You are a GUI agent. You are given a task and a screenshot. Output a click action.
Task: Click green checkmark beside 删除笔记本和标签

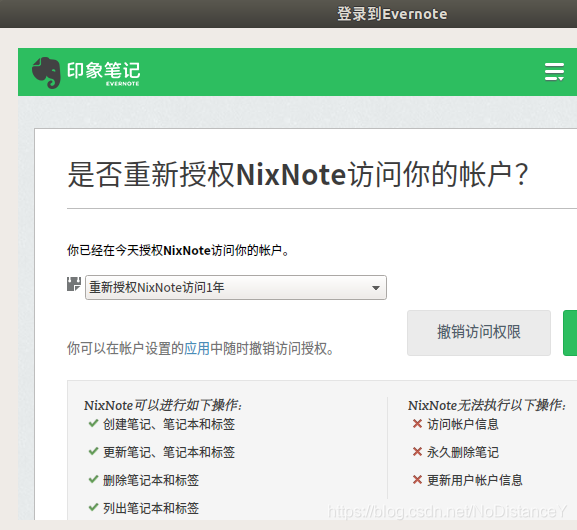pyautogui.click(x=93, y=479)
